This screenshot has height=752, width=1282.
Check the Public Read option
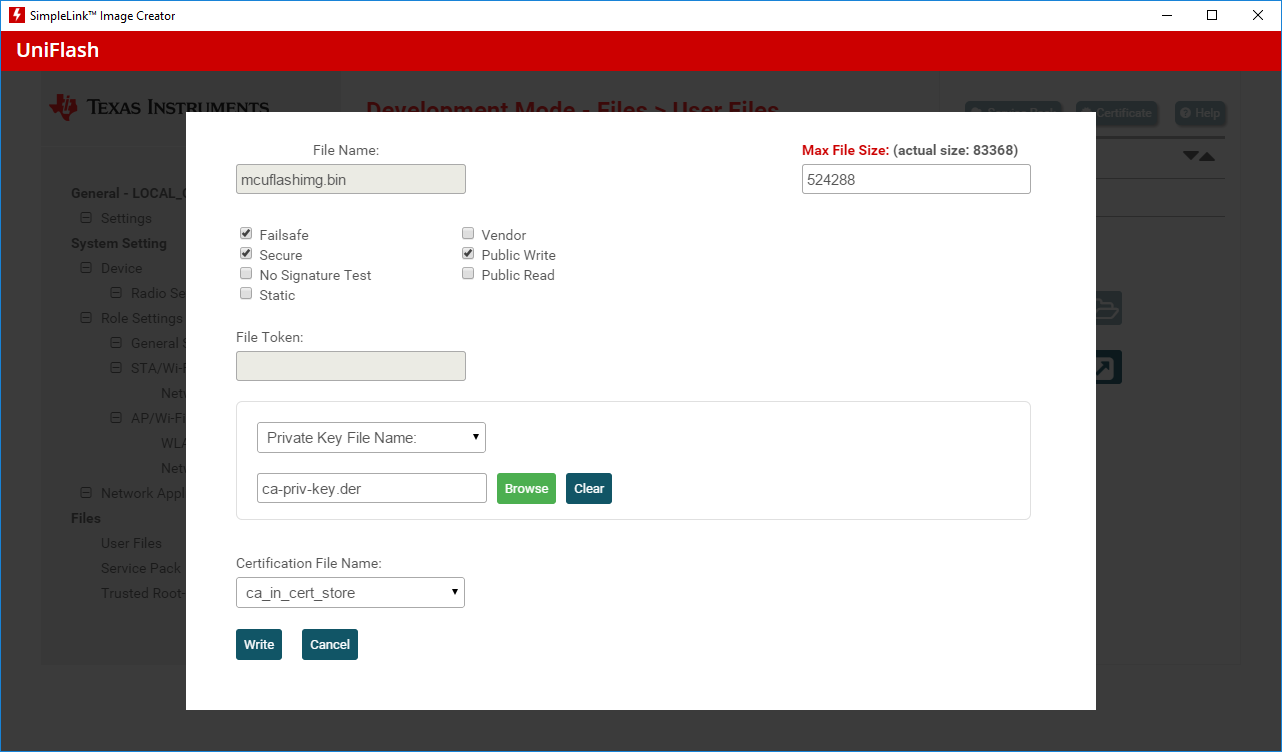tap(468, 273)
